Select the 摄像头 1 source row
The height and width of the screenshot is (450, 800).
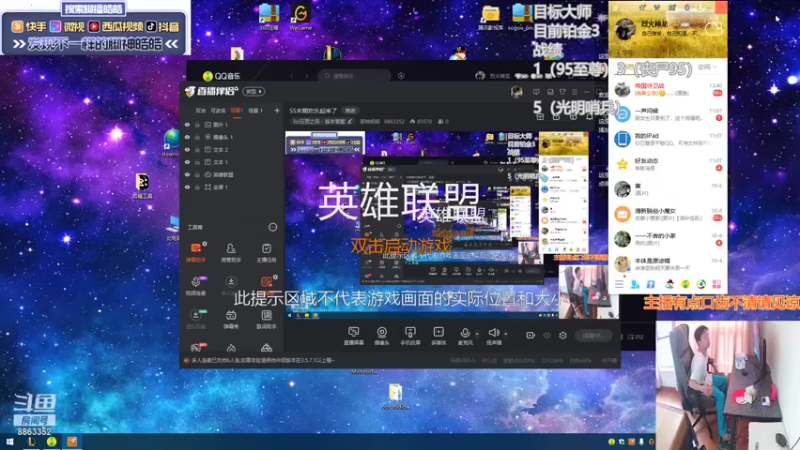232,137
